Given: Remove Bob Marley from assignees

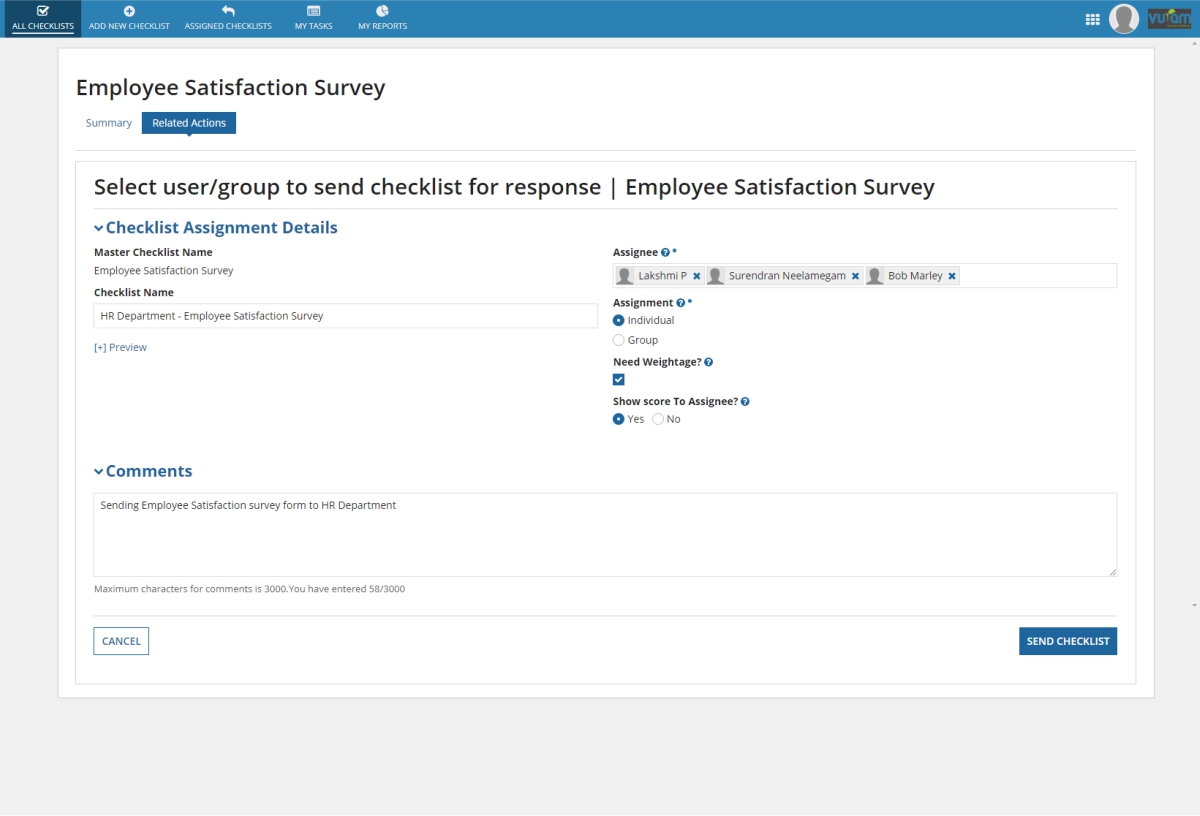Looking at the screenshot, I should 952,276.
